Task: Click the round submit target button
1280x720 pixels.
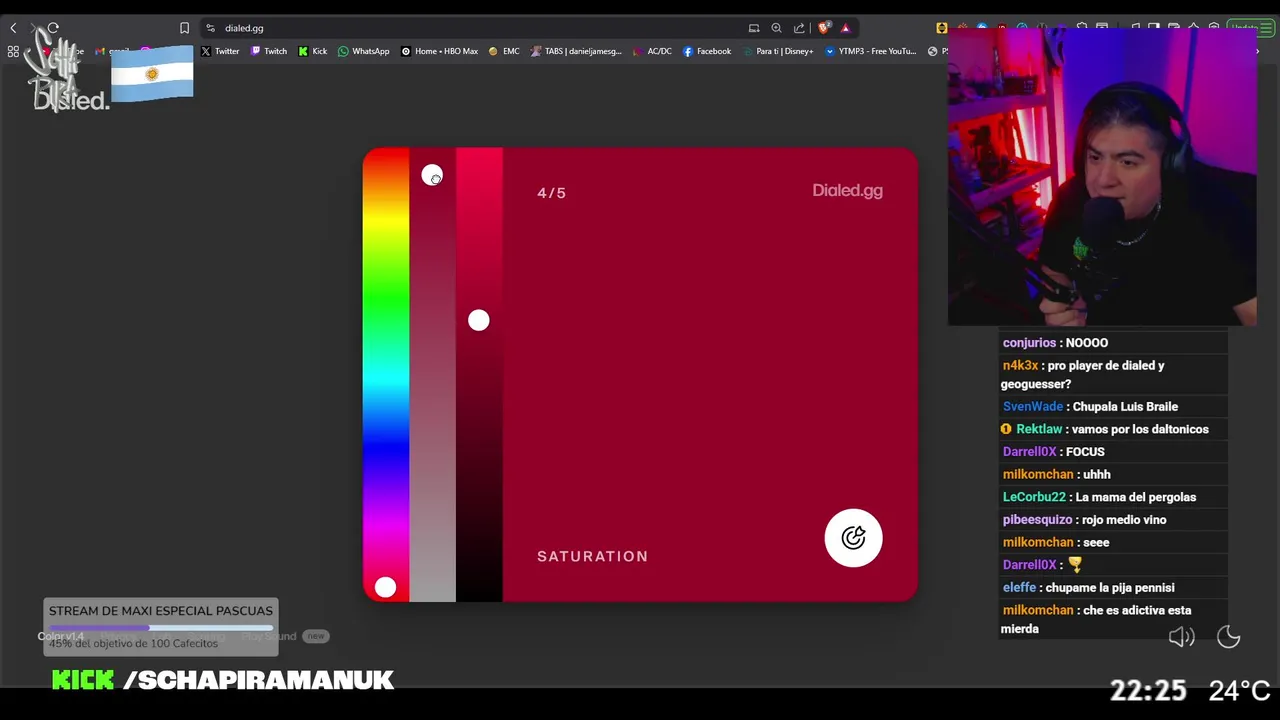Action: [853, 538]
